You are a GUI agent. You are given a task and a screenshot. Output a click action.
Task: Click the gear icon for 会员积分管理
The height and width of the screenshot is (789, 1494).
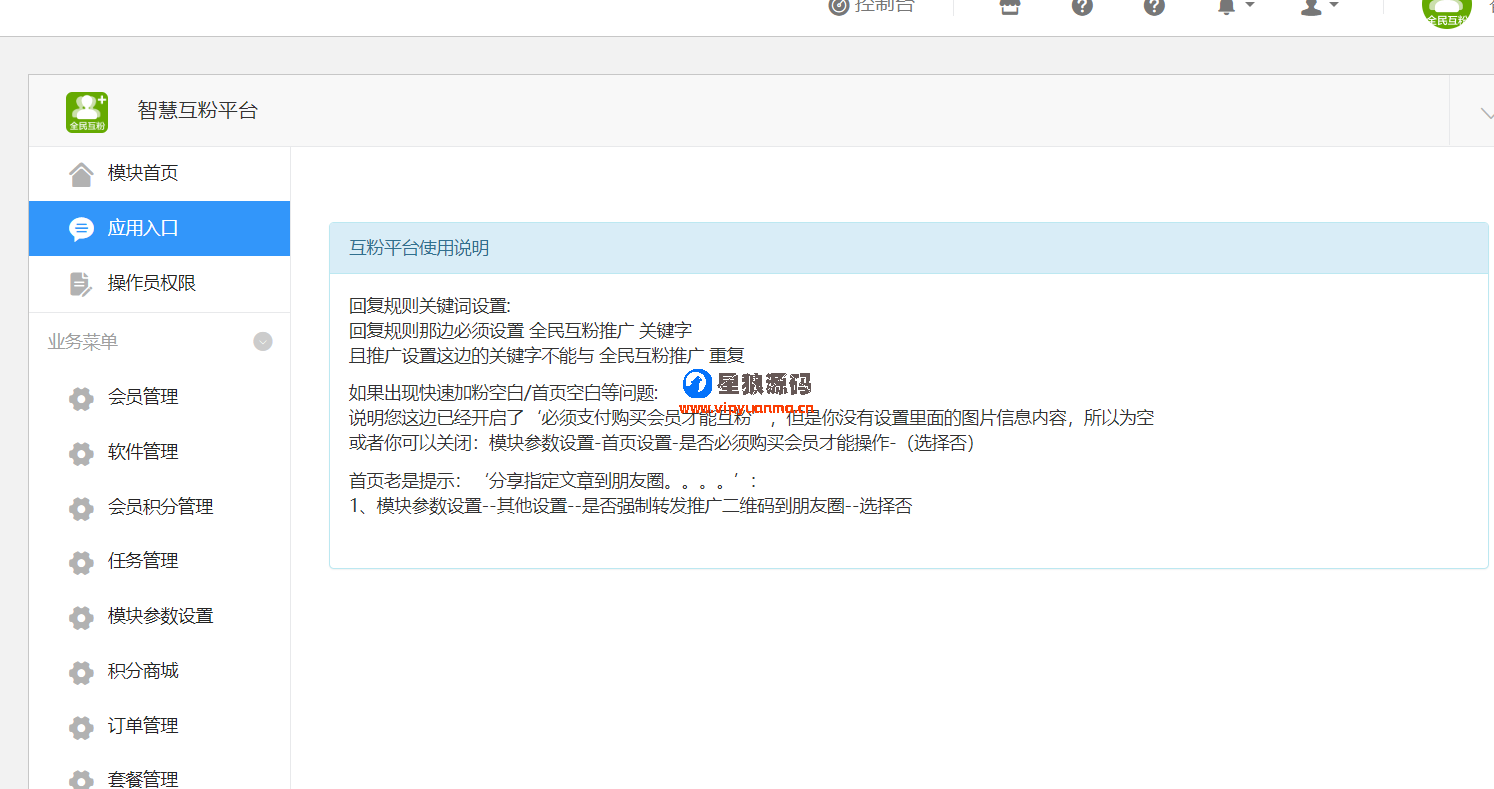(x=81, y=508)
